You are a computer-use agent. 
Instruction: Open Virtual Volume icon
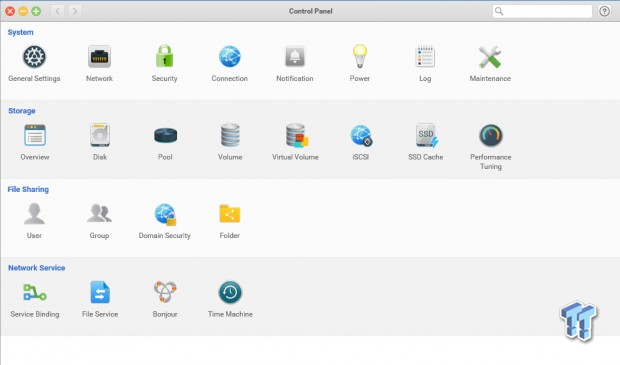pyautogui.click(x=297, y=135)
